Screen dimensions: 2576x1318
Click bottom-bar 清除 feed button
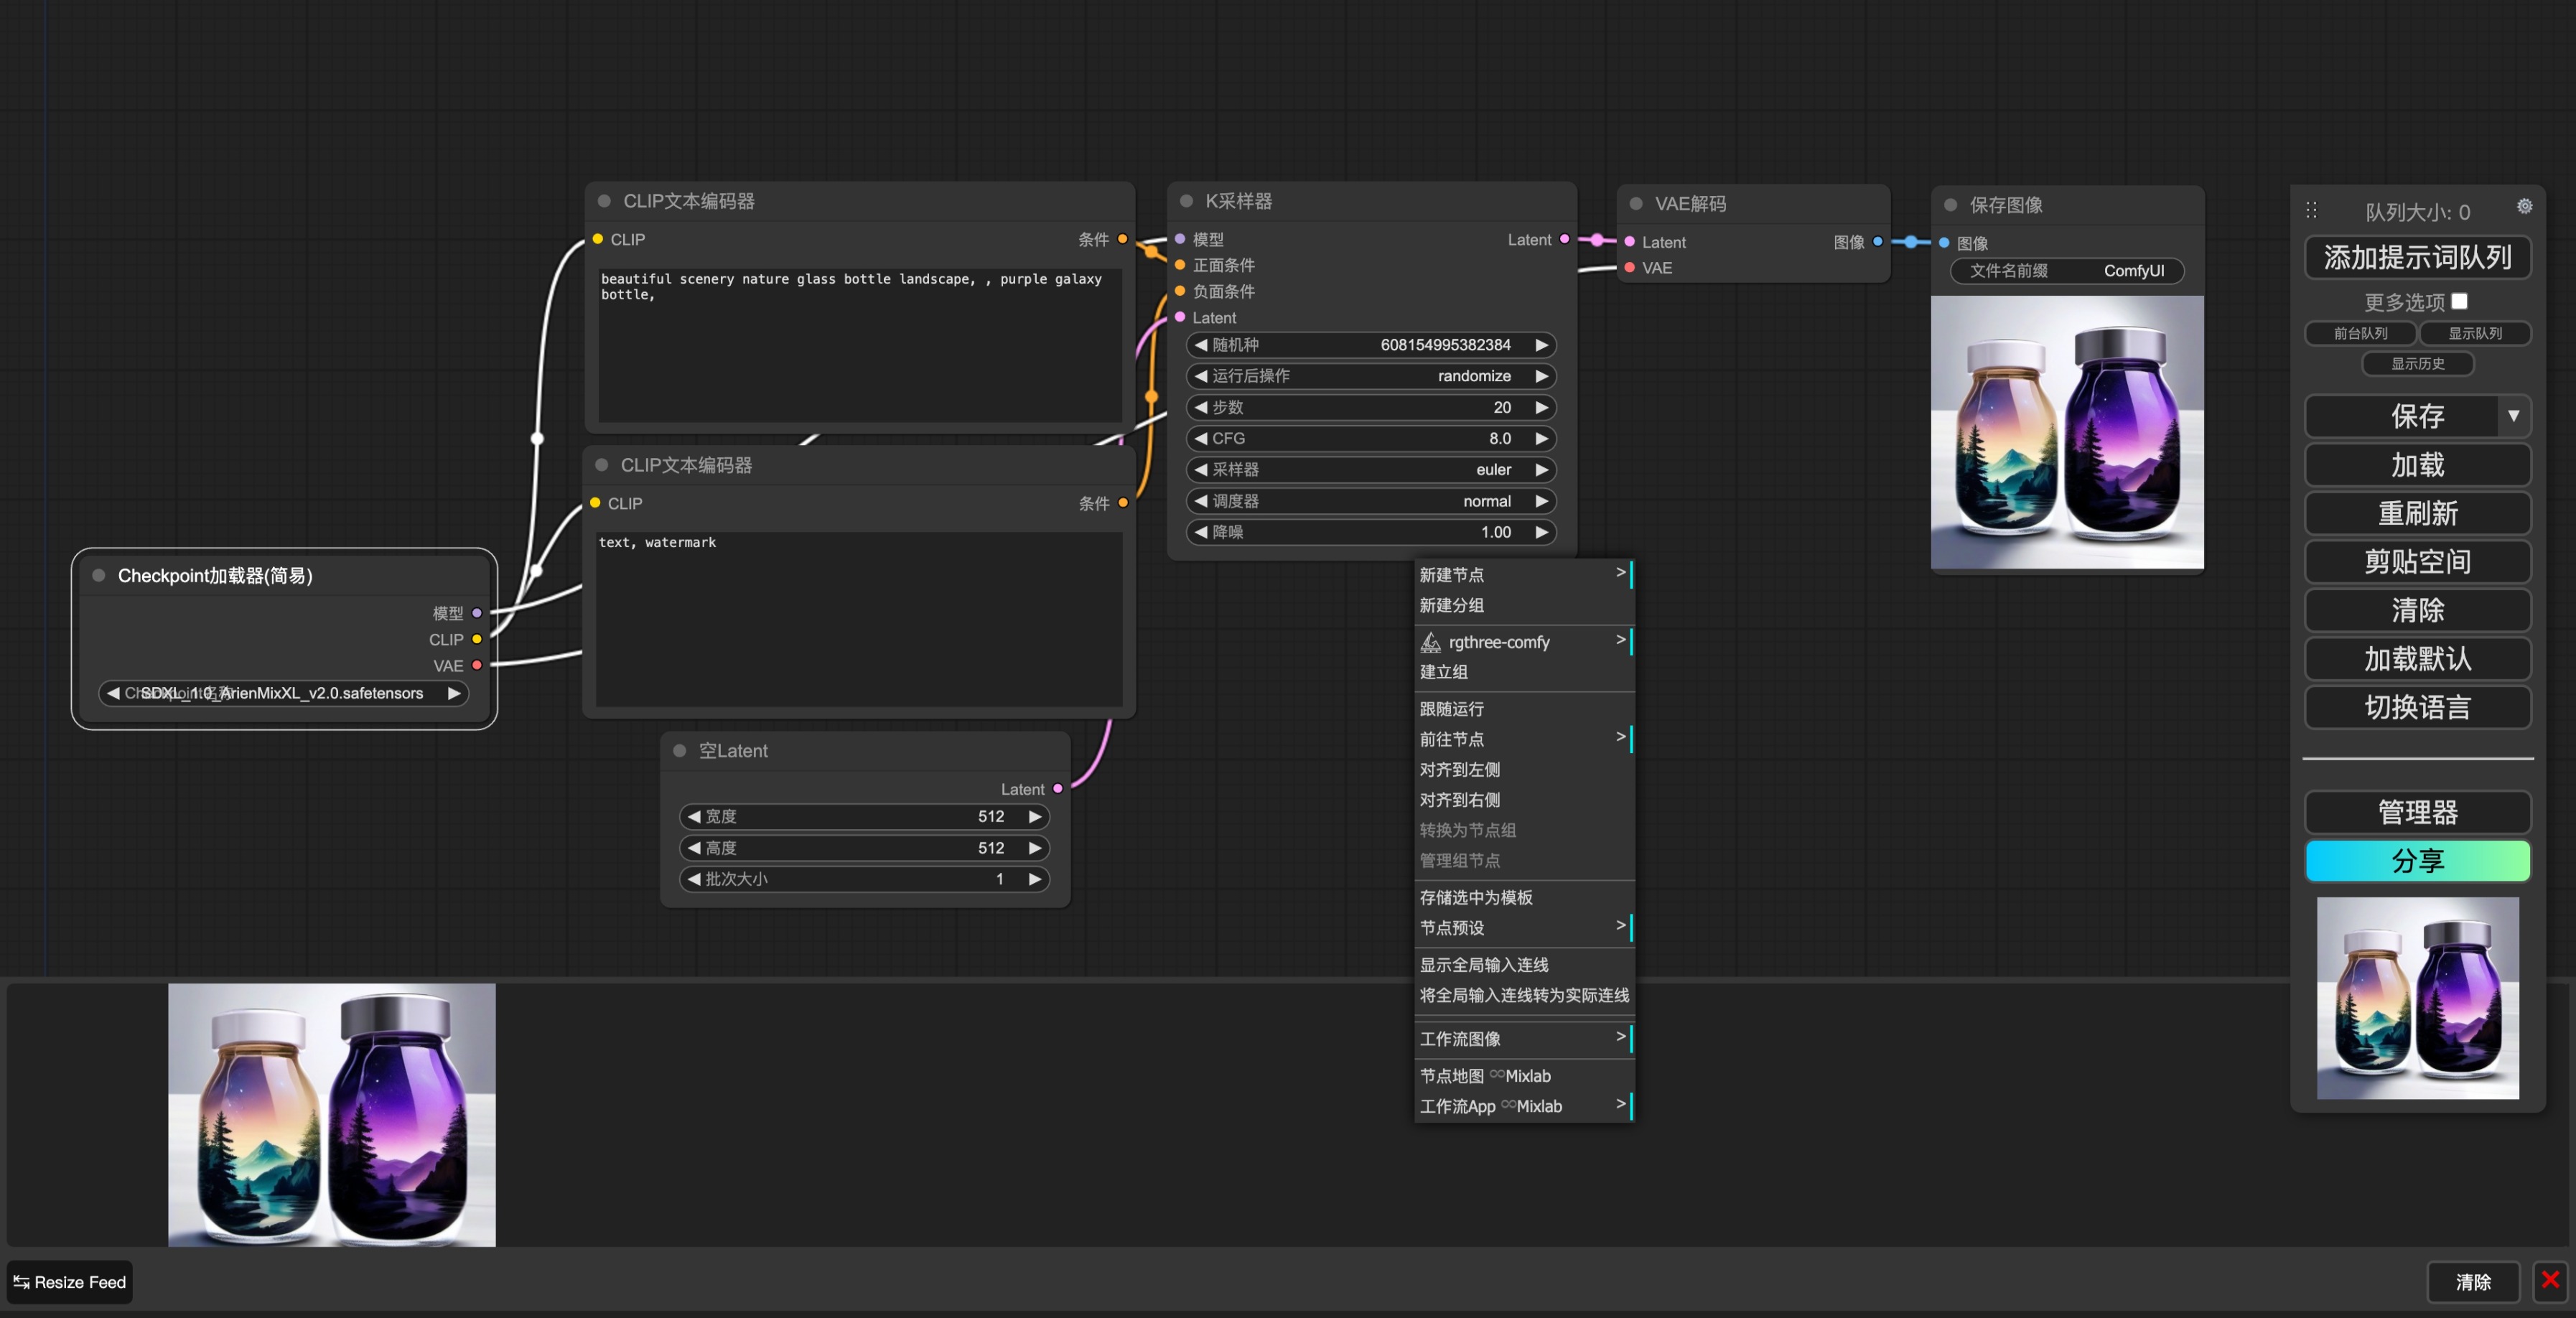2473,1282
